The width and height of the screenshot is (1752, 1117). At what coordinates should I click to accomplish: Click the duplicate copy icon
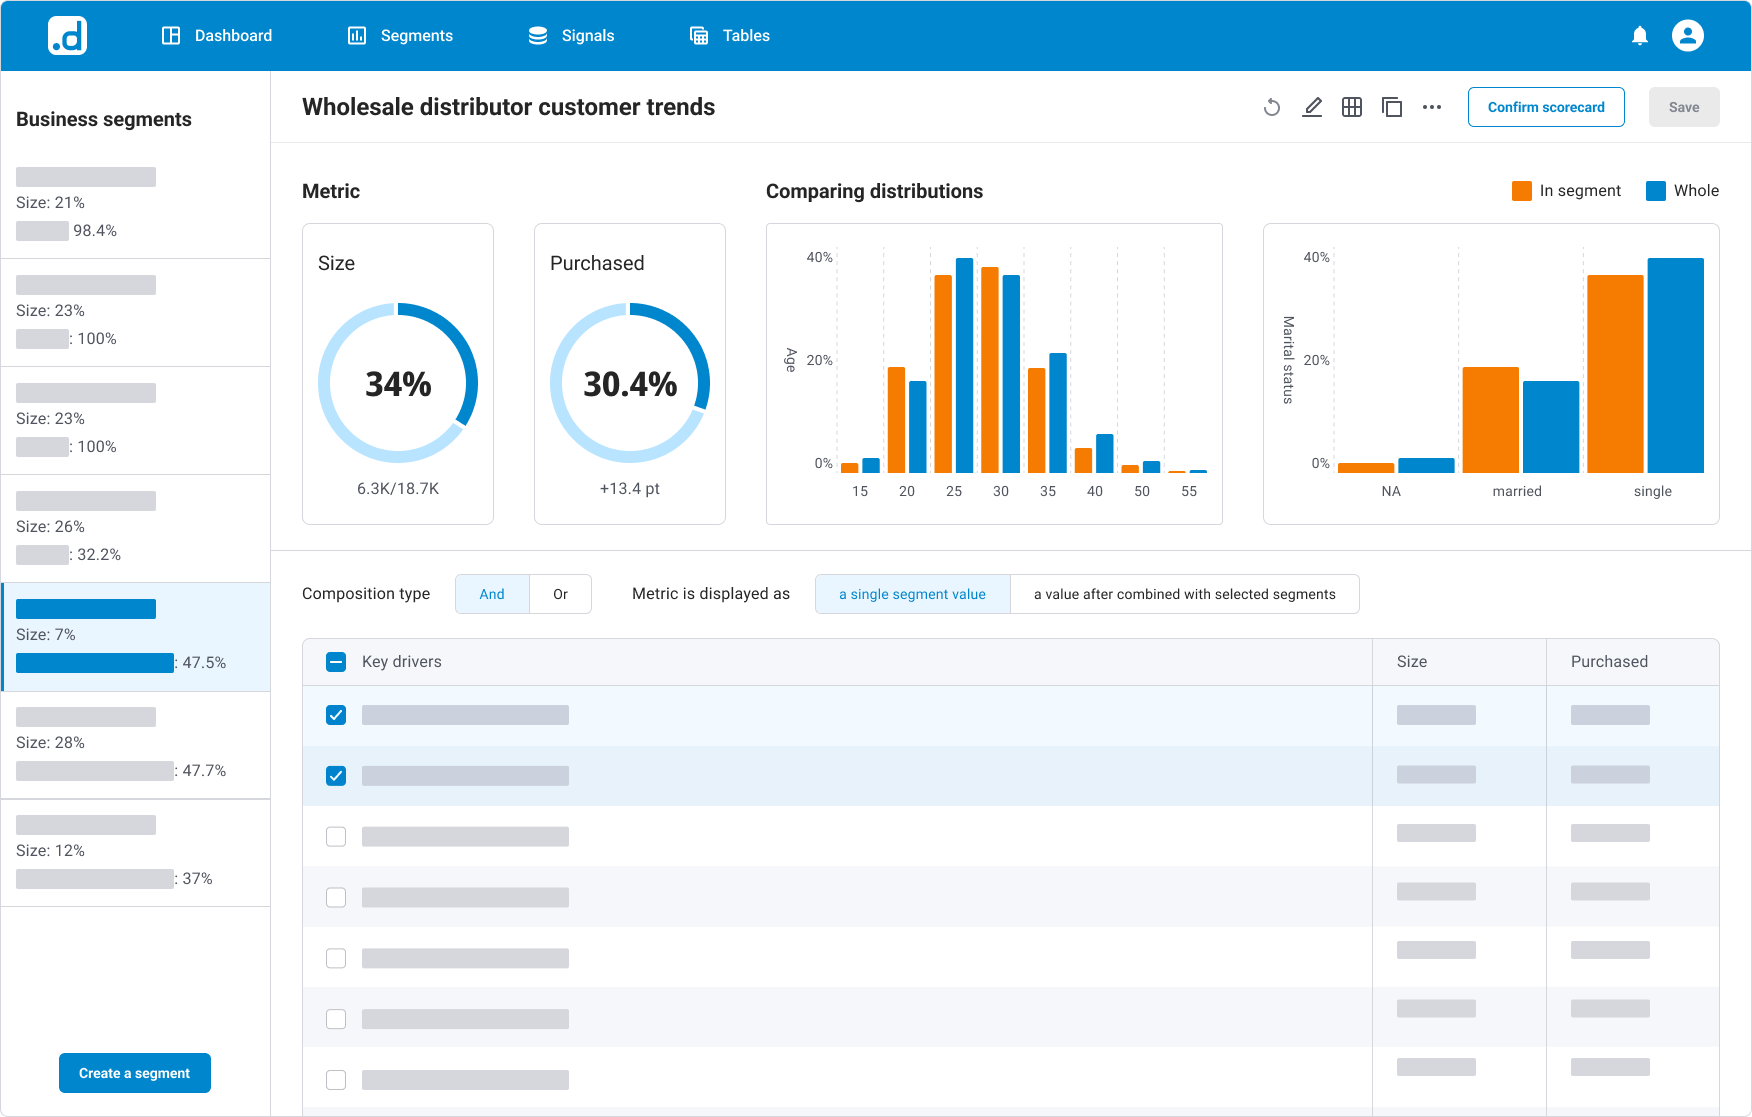point(1392,107)
